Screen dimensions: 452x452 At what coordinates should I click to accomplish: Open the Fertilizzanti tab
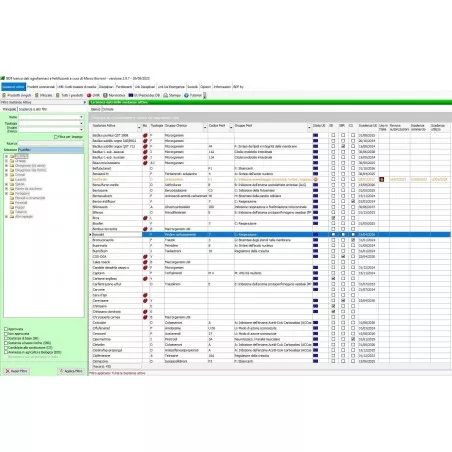point(124,87)
